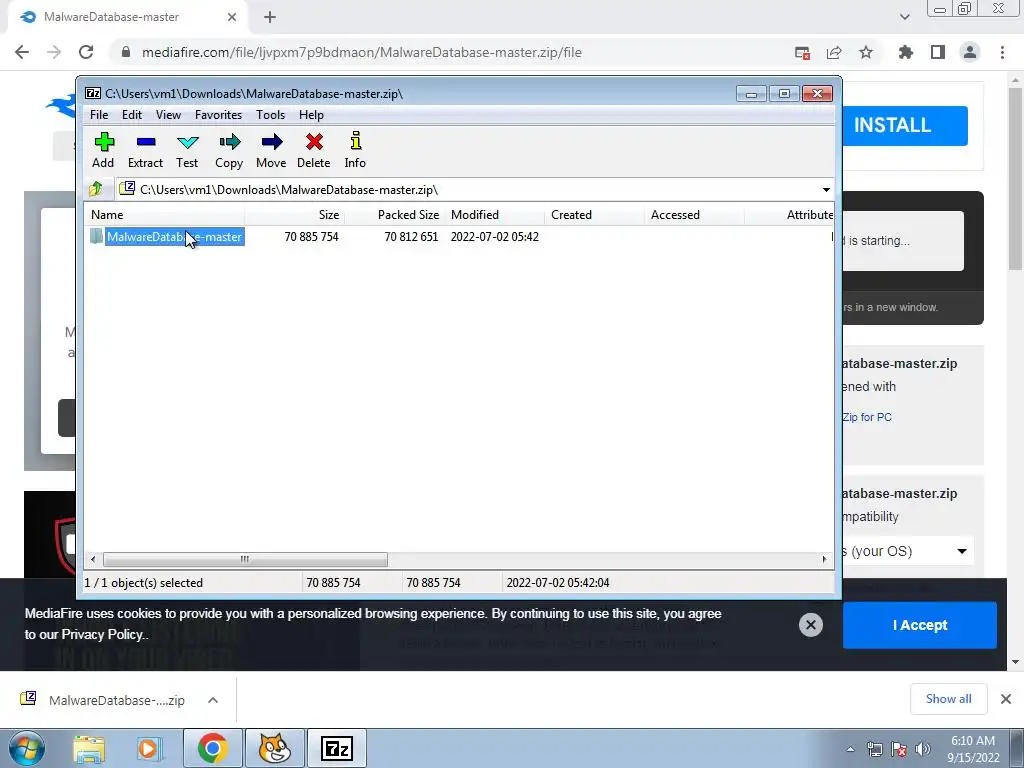
Task: Sort by Size column header
Action: [295, 215]
